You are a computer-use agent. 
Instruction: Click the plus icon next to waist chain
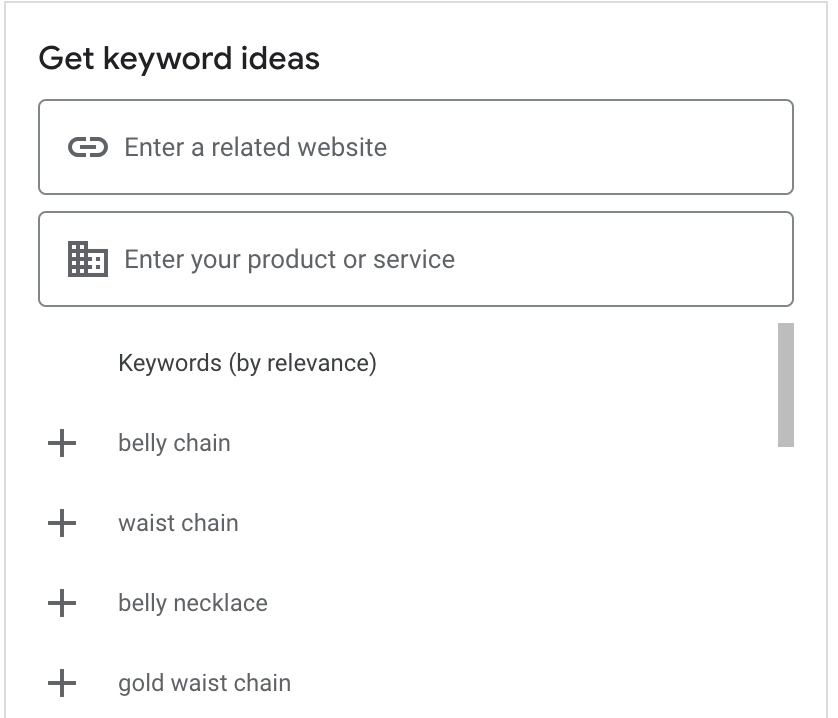coord(62,522)
